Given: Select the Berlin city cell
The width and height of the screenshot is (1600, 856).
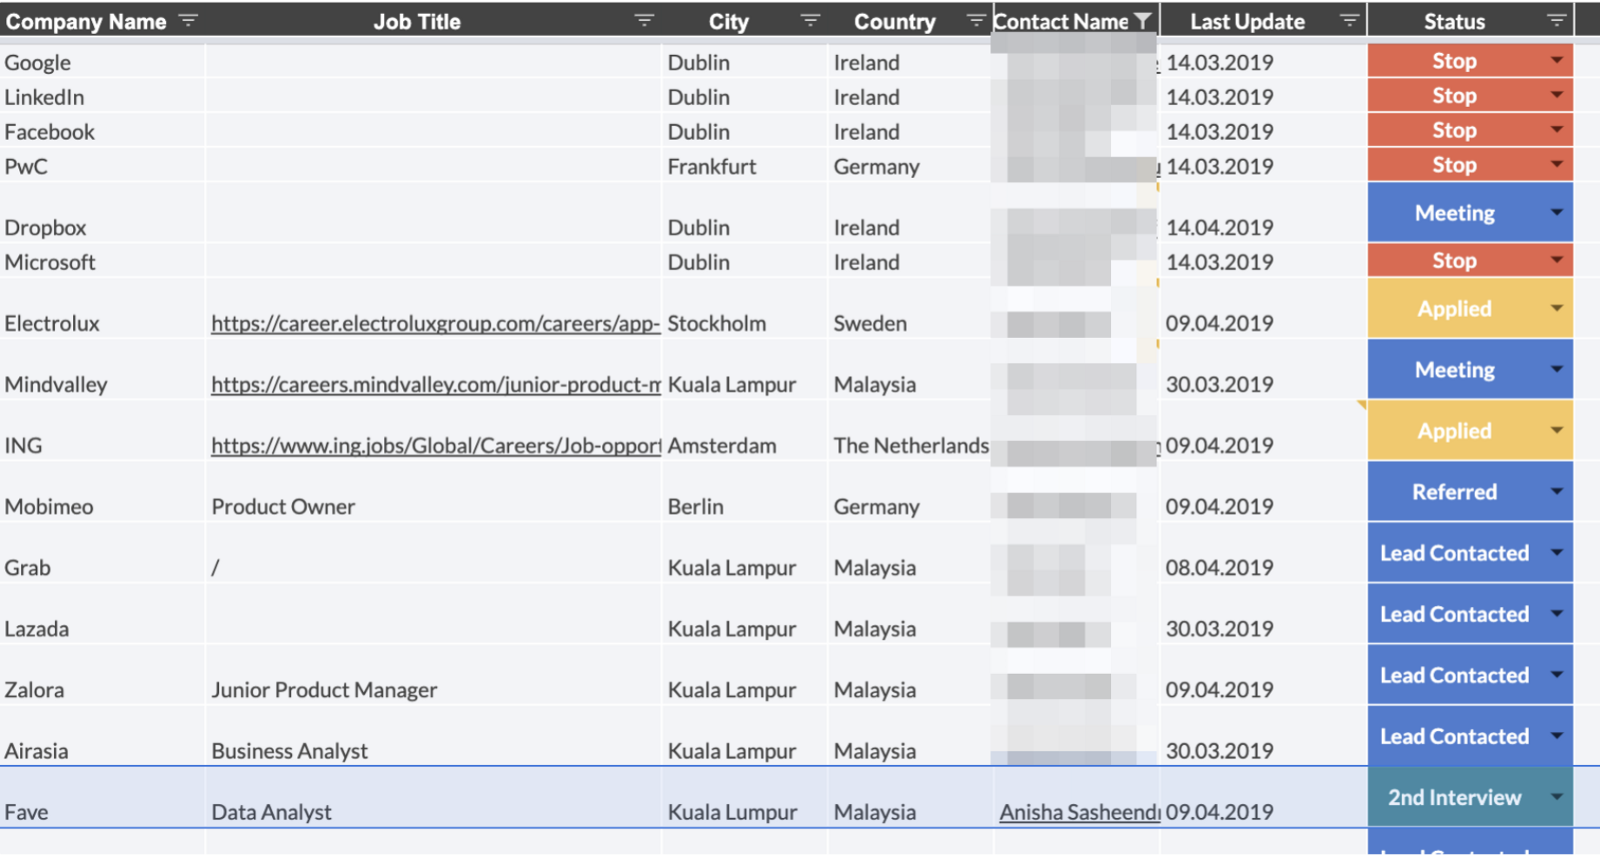Looking at the screenshot, I should pyautogui.click(x=745, y=492).
